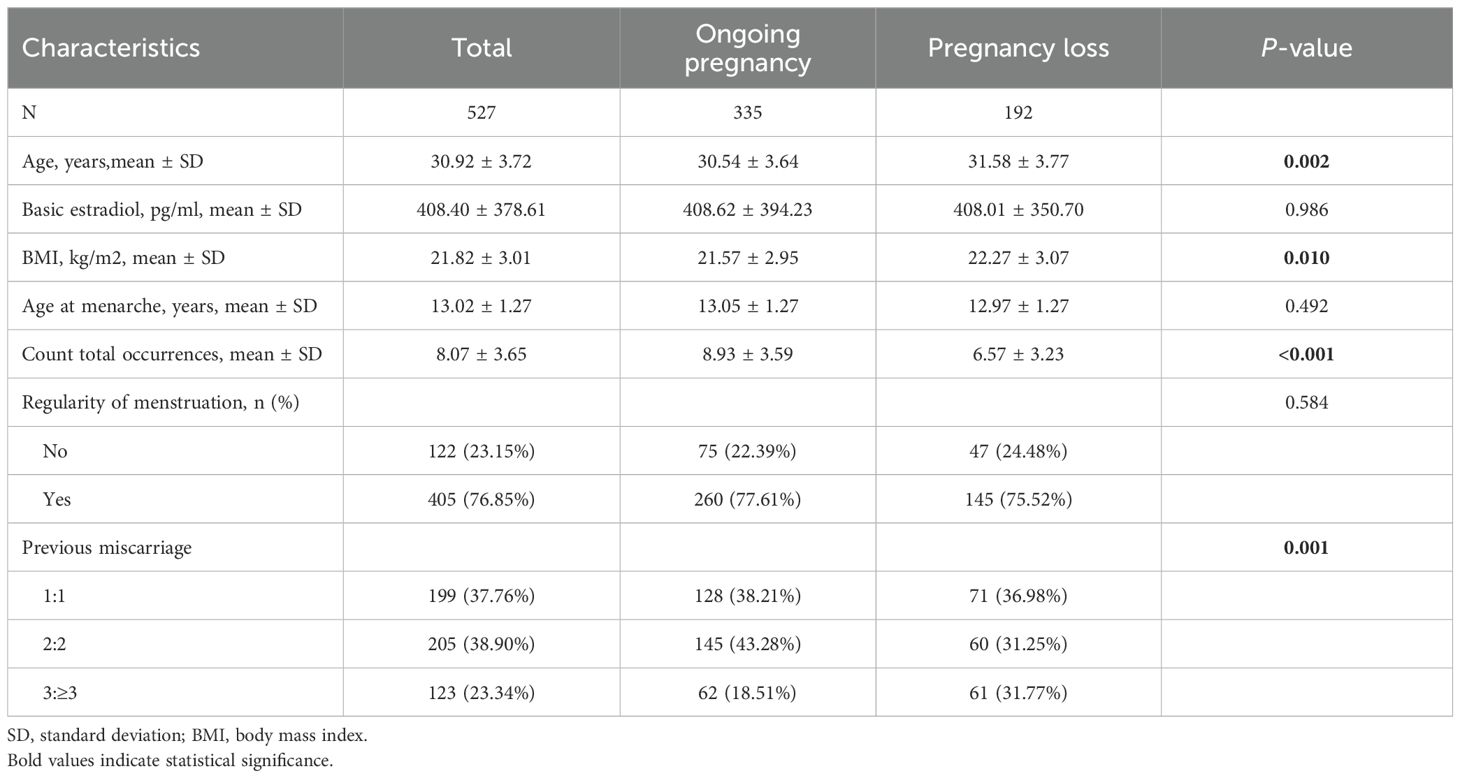Select the Age at menarche row label

pyautogui.click(x=169, y=306)
